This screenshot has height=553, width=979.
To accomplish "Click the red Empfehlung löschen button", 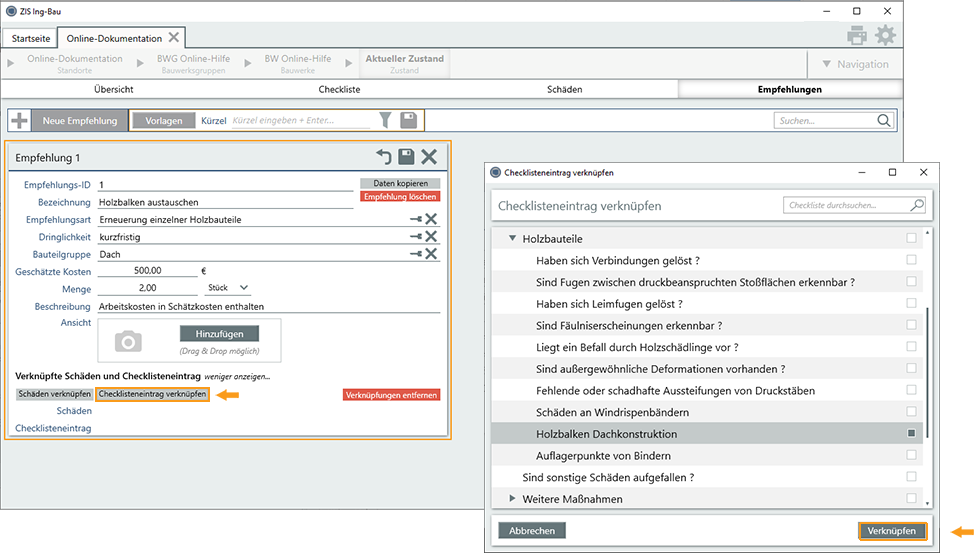I will pos(400,197).
